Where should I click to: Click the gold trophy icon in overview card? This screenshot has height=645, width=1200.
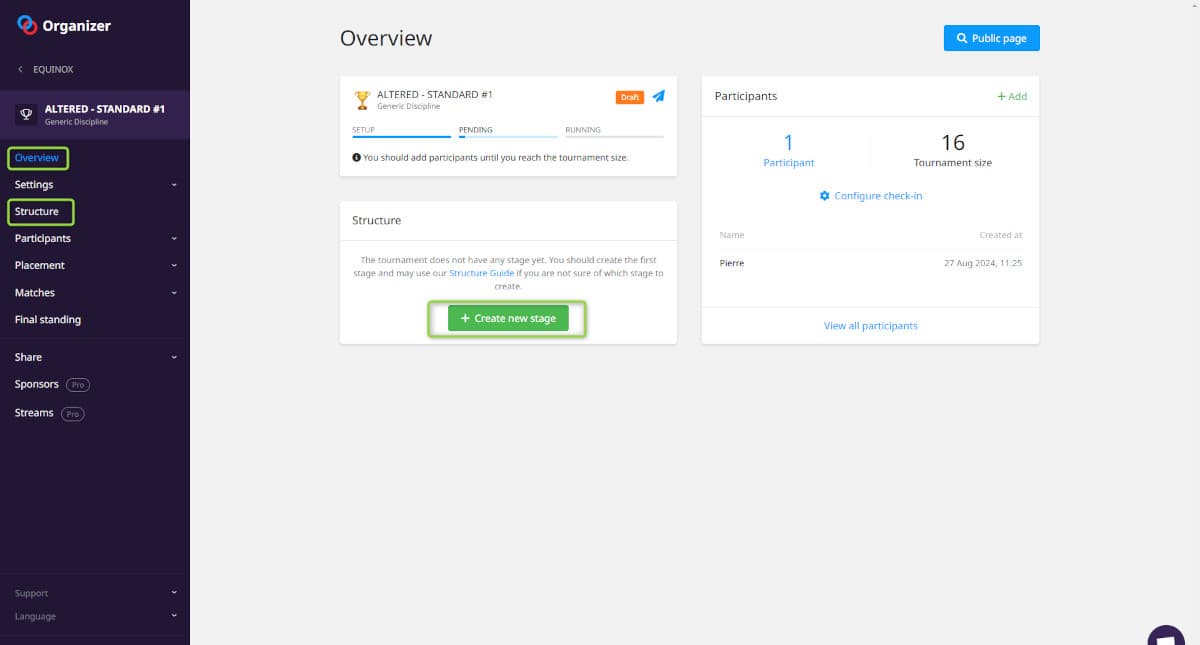[x=362, y=100]
